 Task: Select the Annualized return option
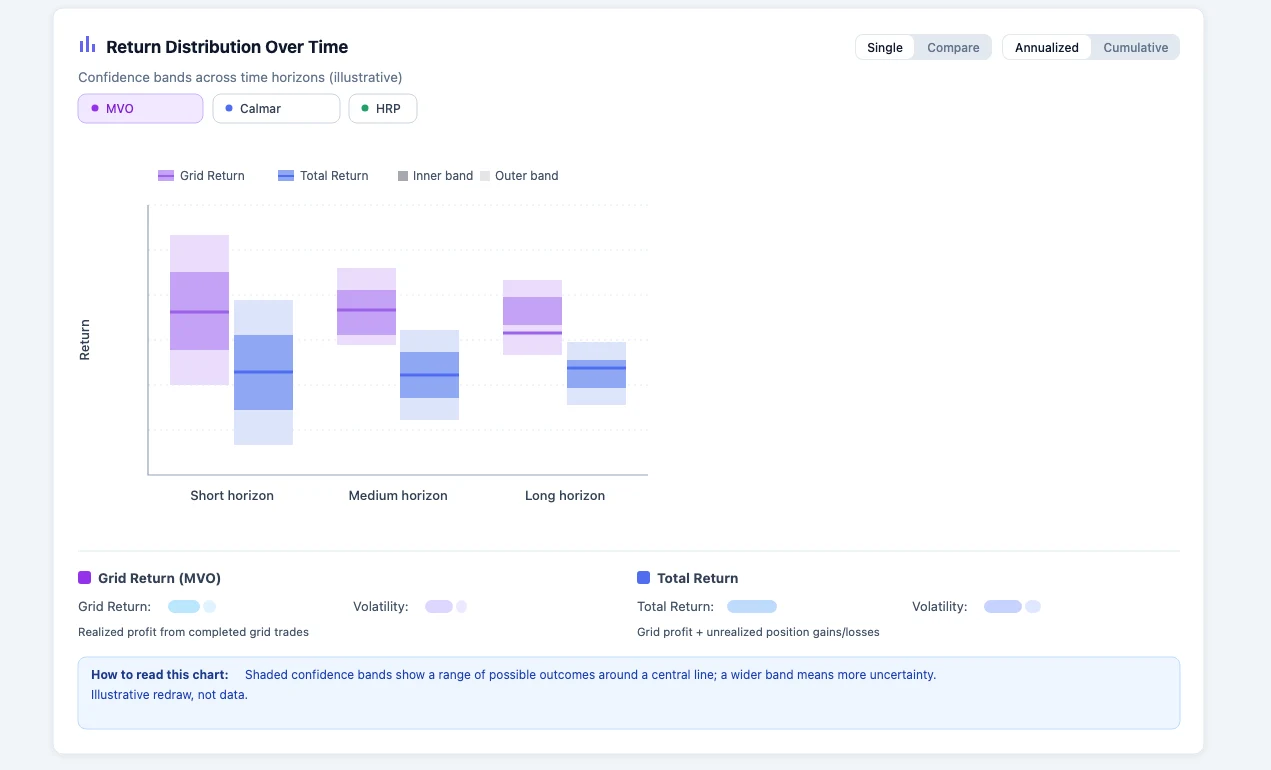coord(1047,47)
